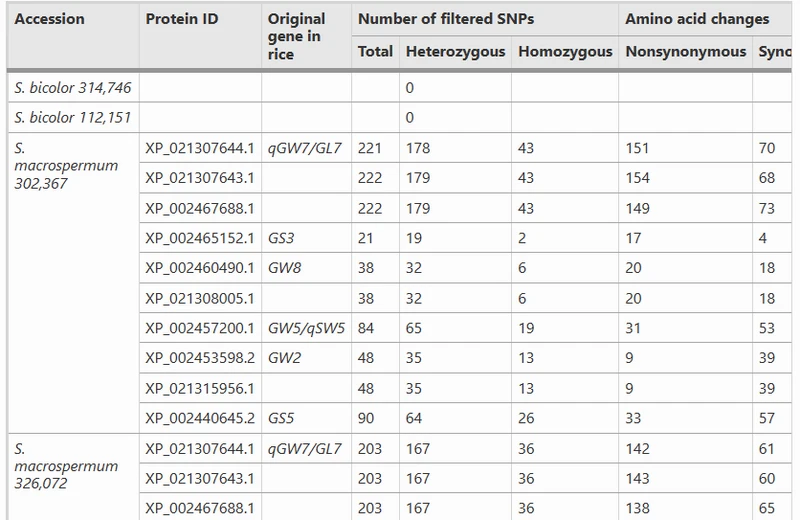800x520 pixels.
Task: Select the Heterozygous sub-column header
Action: coord(455,51)
